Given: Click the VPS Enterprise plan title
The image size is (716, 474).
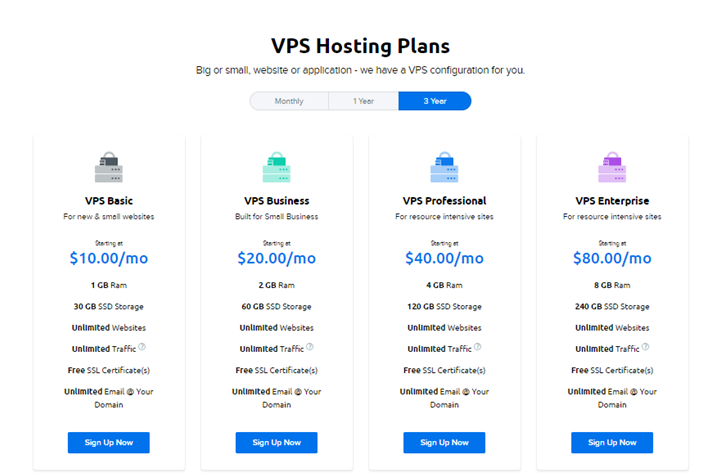Looking at the screenshot, I should (x=612, y=201).
